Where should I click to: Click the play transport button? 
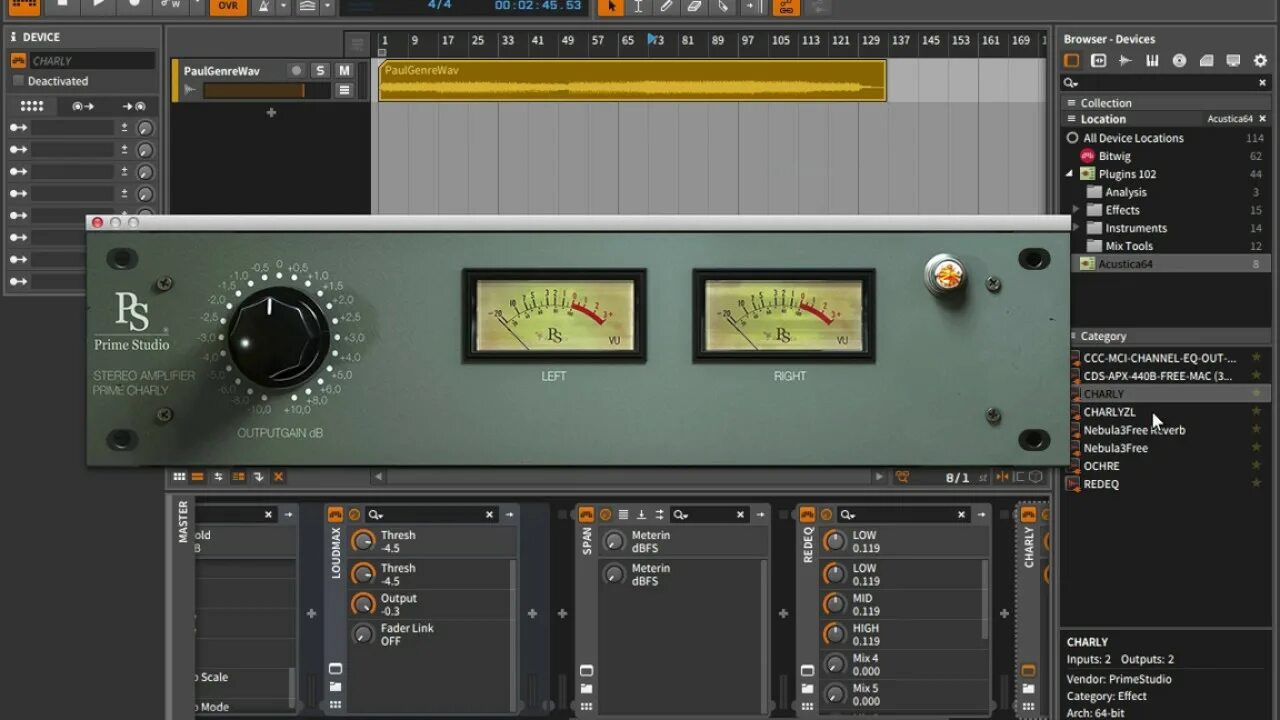pos(98,5)
